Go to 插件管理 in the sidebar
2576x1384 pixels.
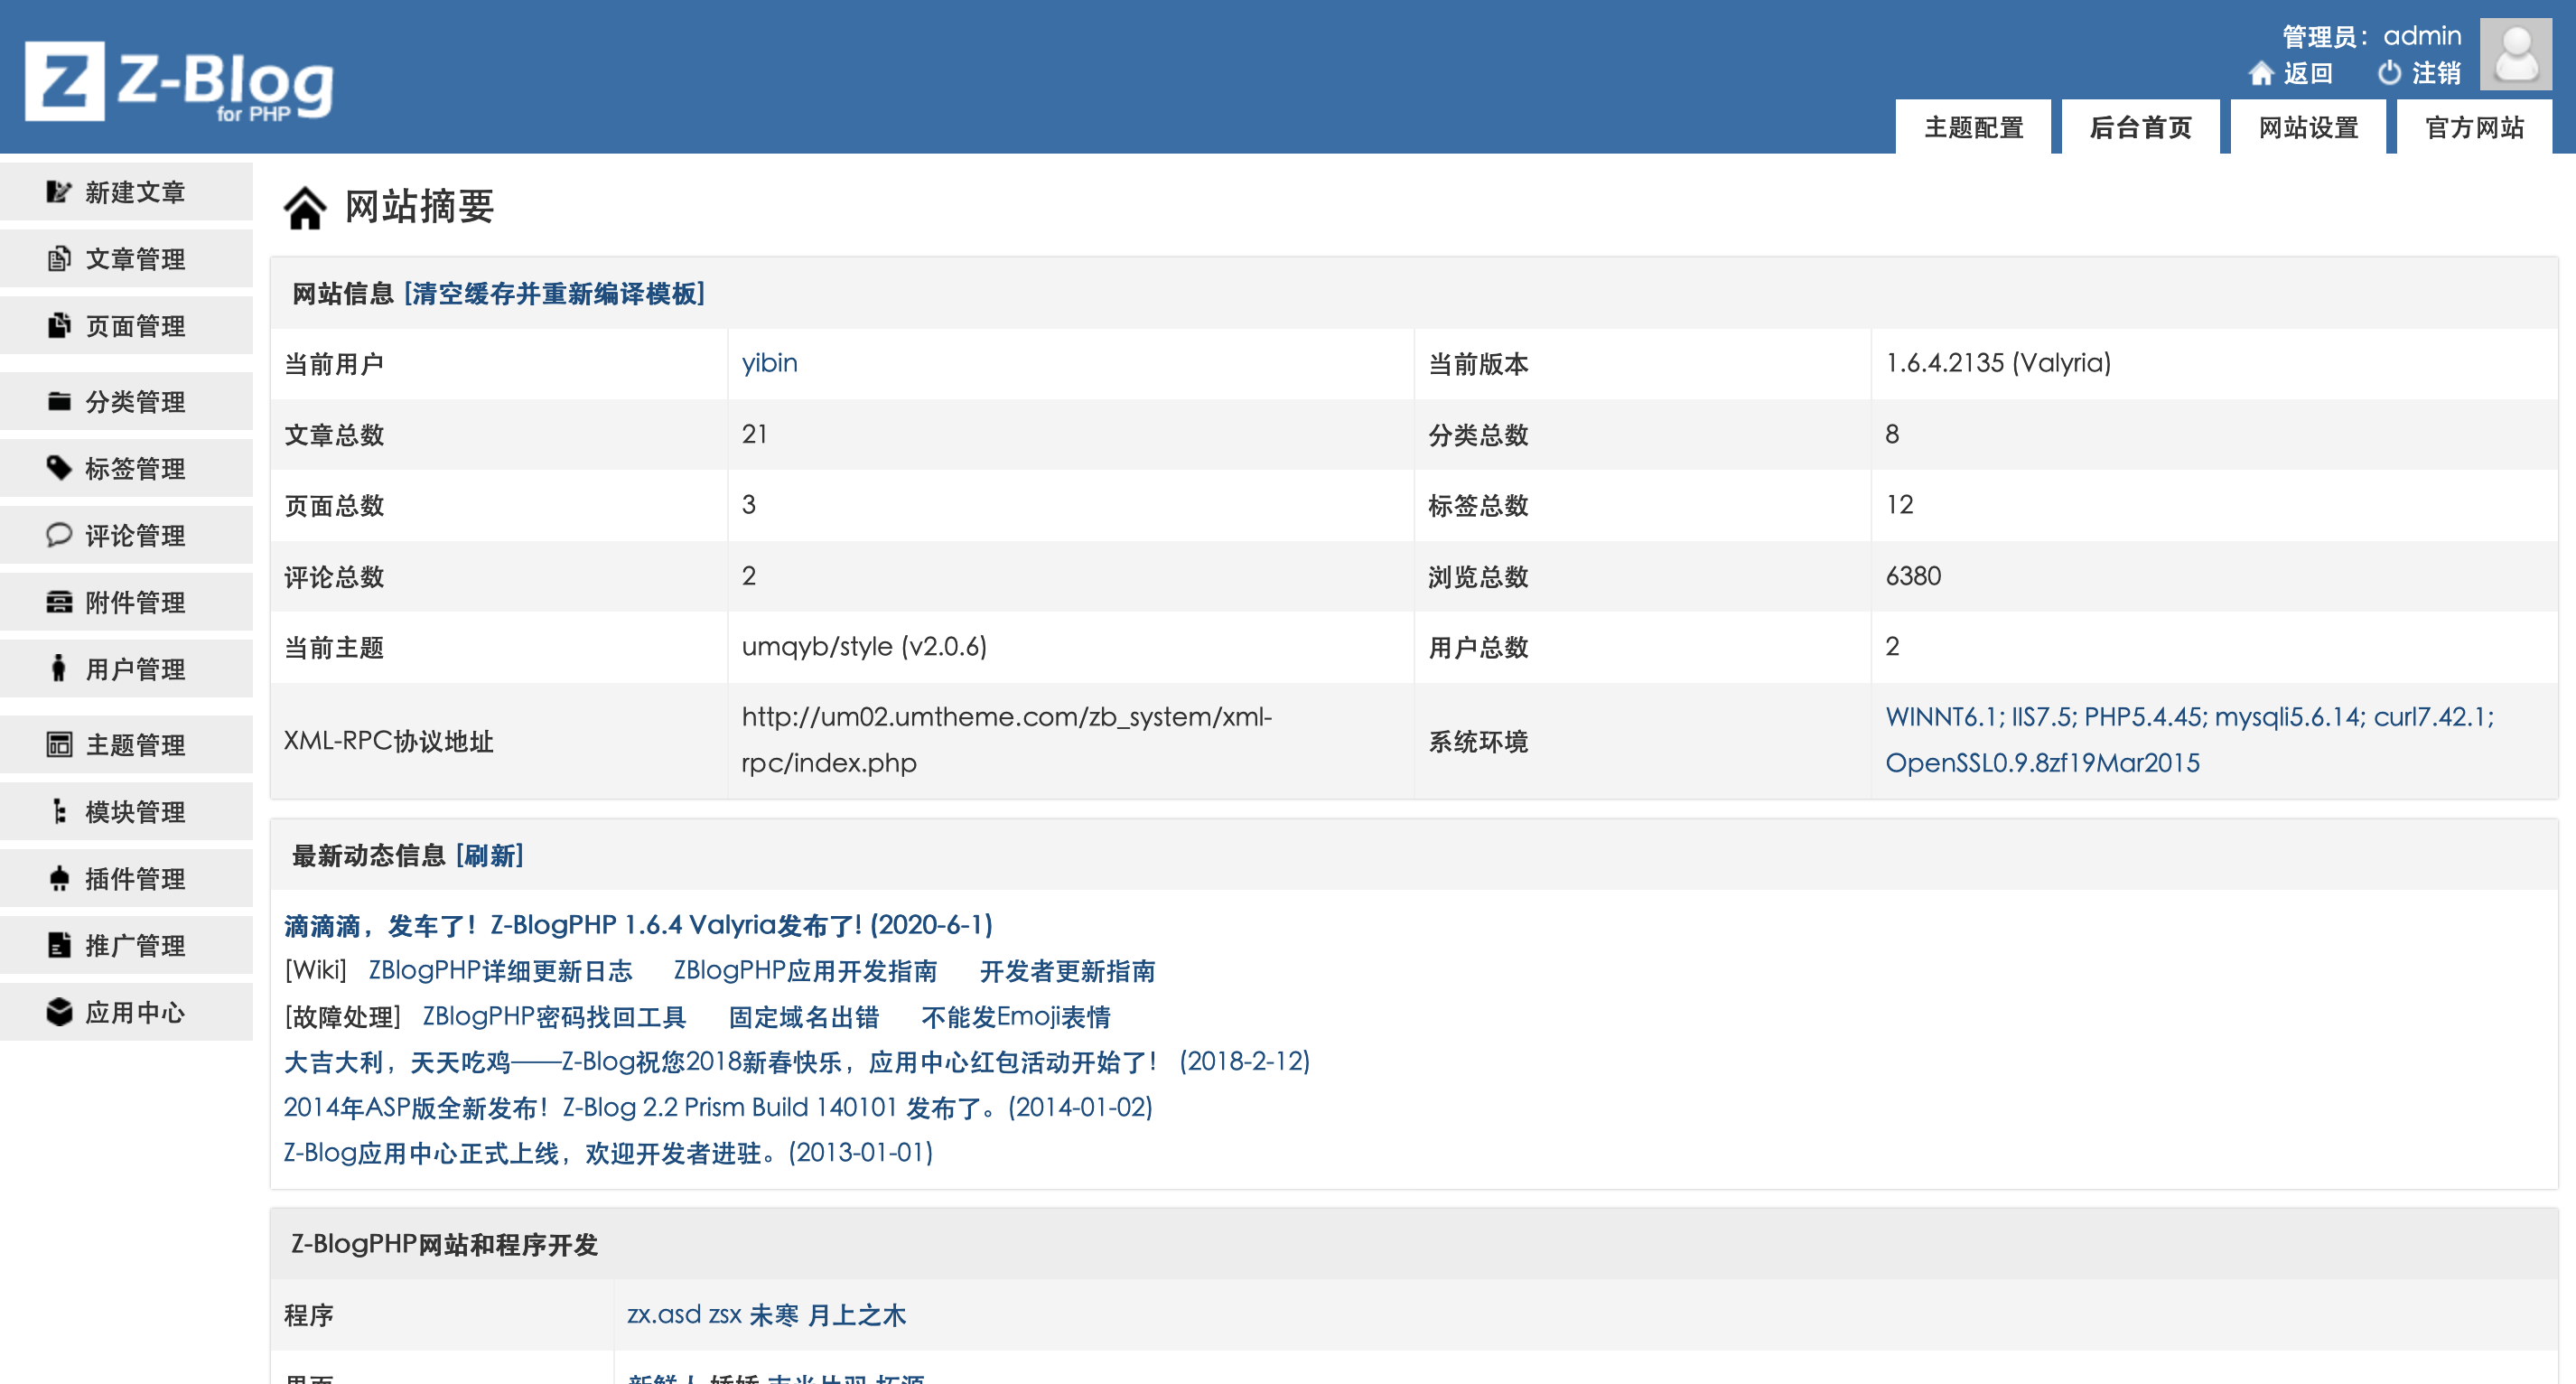[126, 879]
